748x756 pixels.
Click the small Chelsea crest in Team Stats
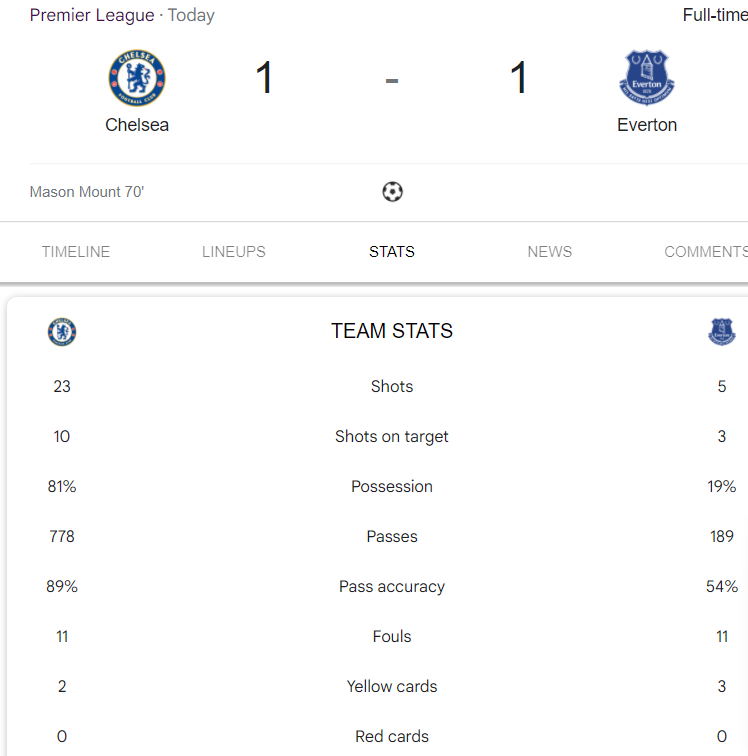coord(62,332)
